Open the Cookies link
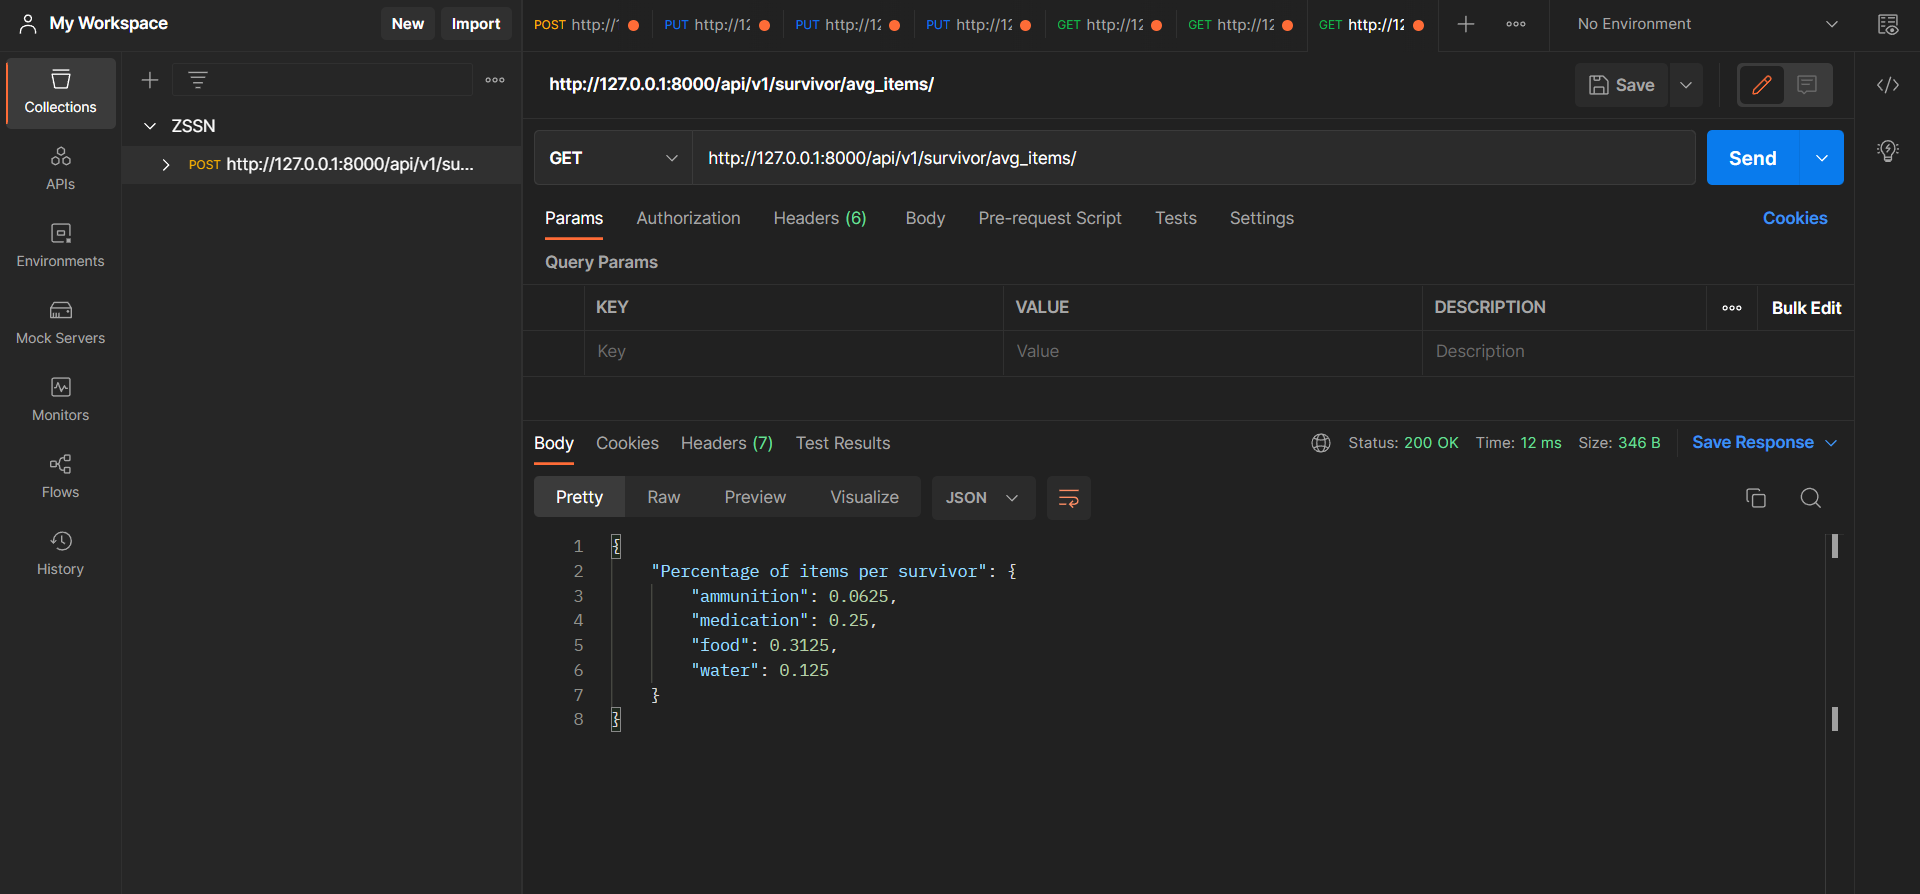Viewport: 1920px width, 894px height. coord(1795,218)
